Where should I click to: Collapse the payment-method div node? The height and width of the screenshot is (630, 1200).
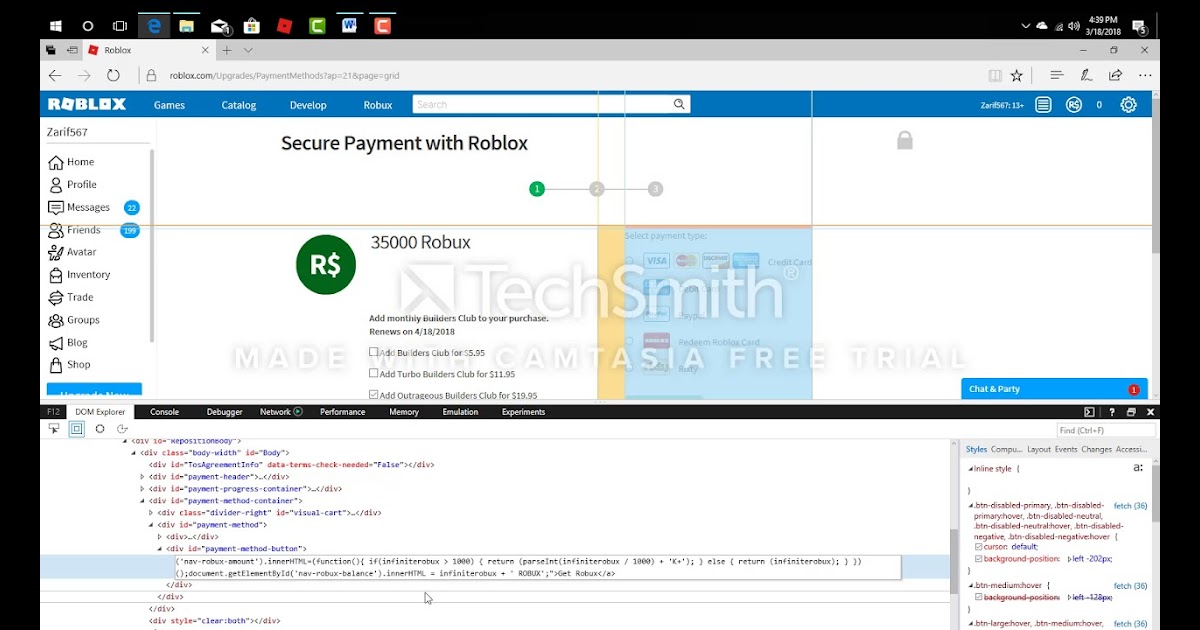(x=151, y=525)
